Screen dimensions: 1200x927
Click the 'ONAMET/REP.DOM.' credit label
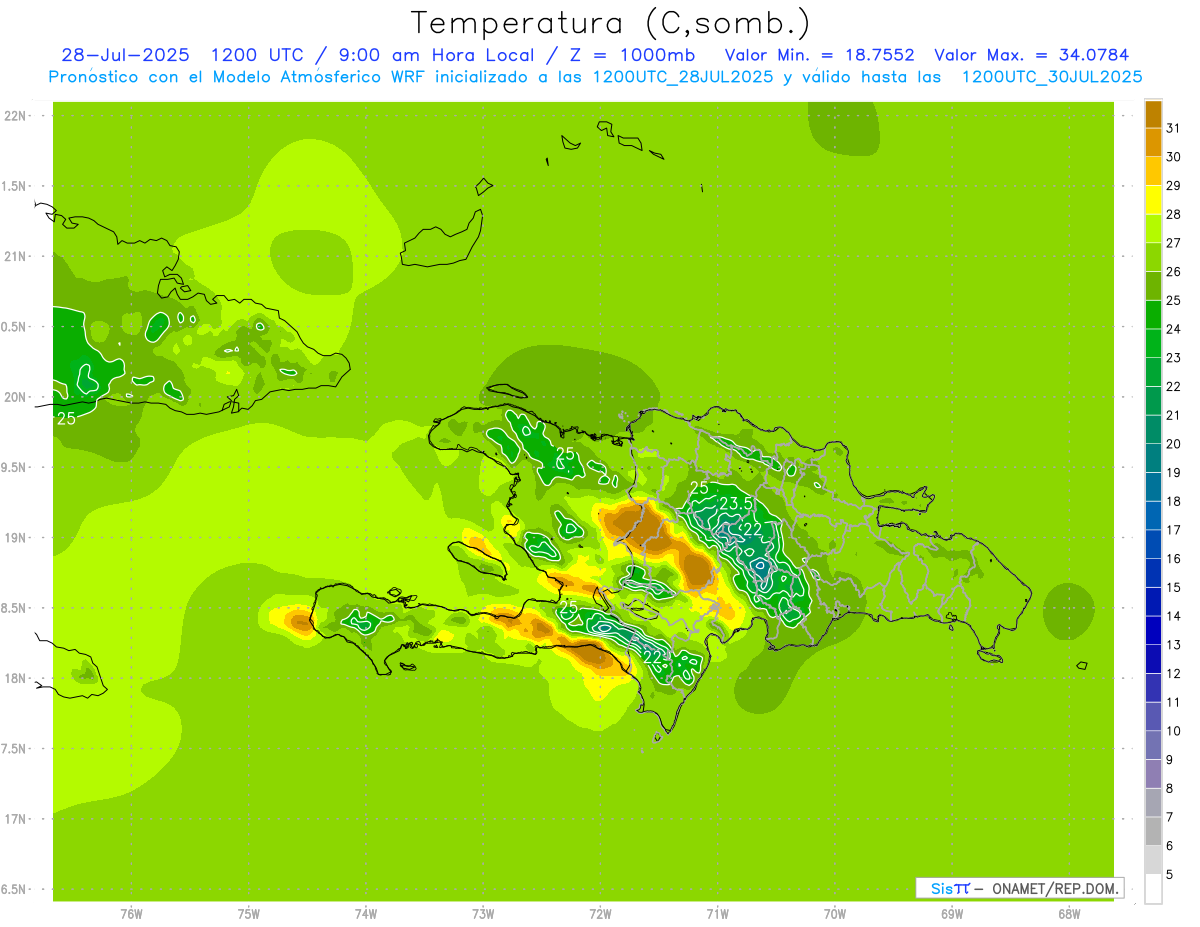(1055, 888)
